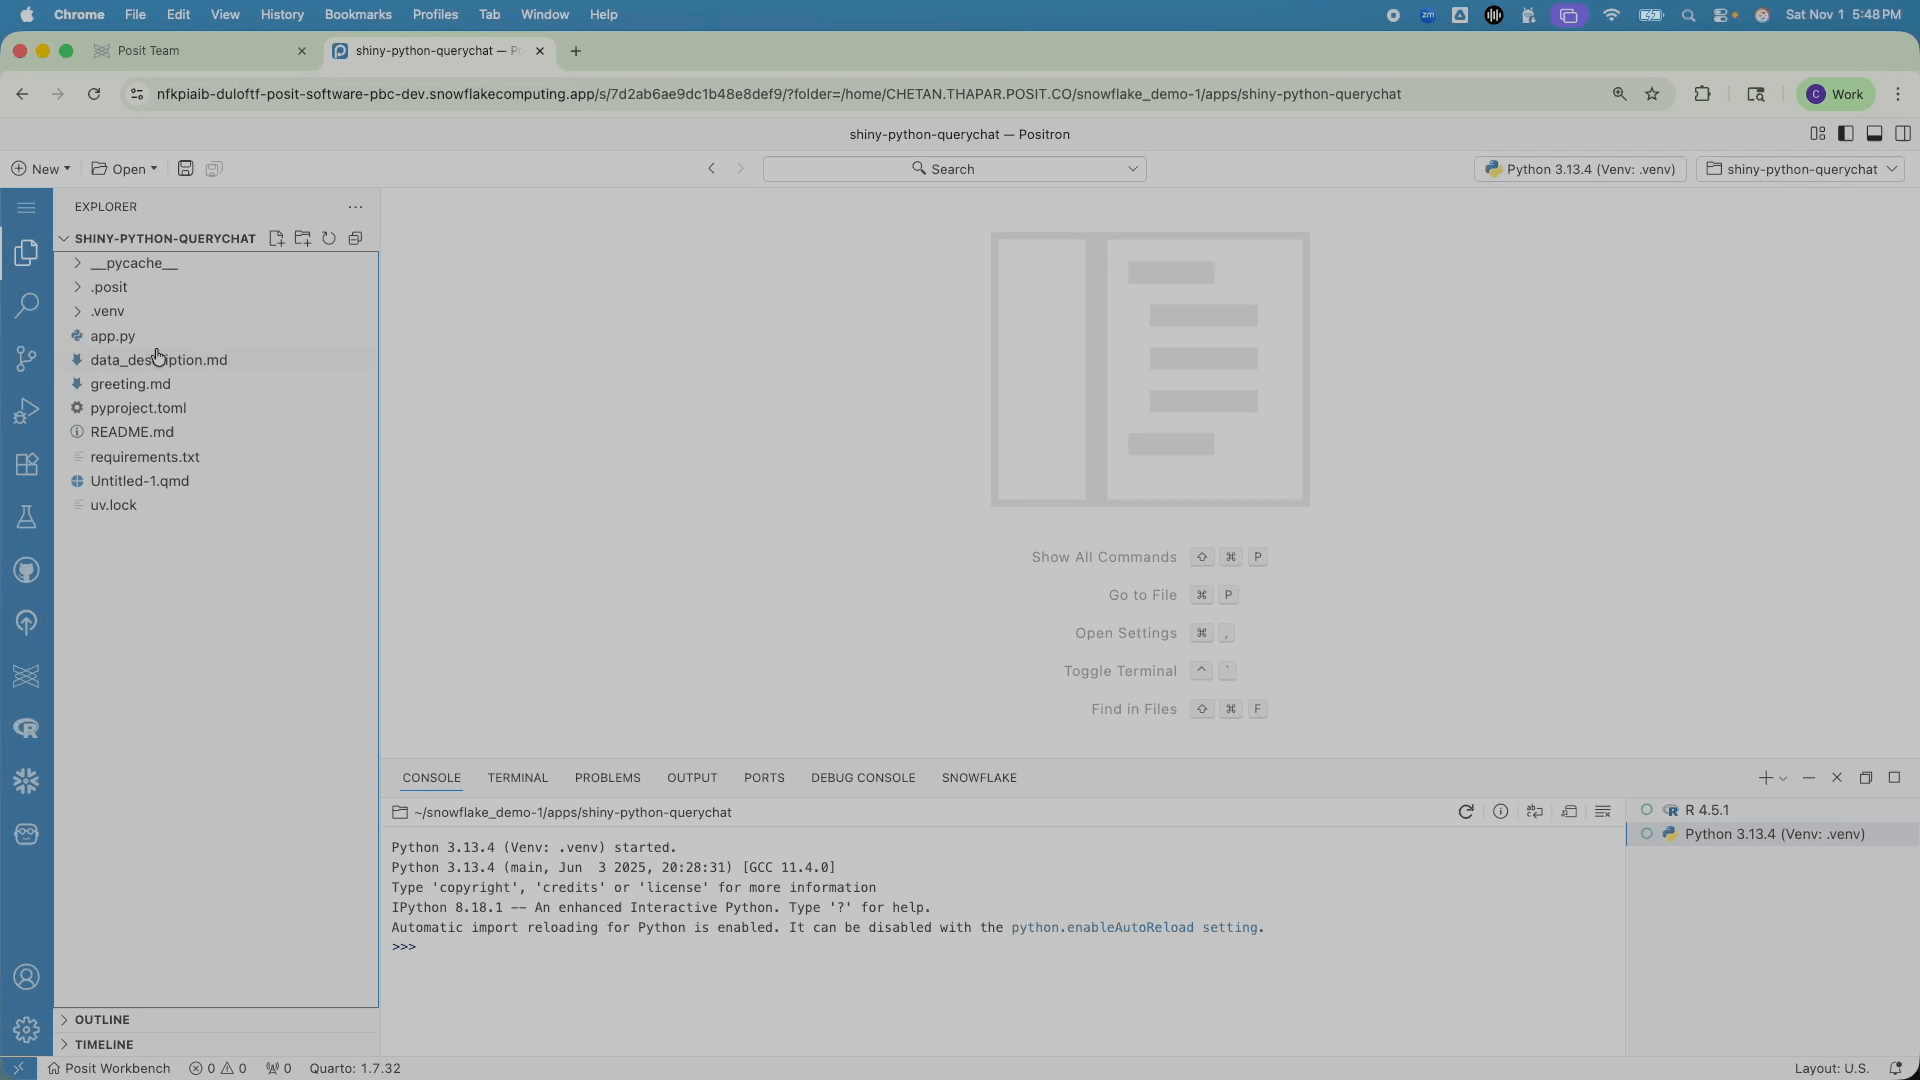Restart the console with the restart icon
Screen dimensions: 1920x1080
(1466, 812)
